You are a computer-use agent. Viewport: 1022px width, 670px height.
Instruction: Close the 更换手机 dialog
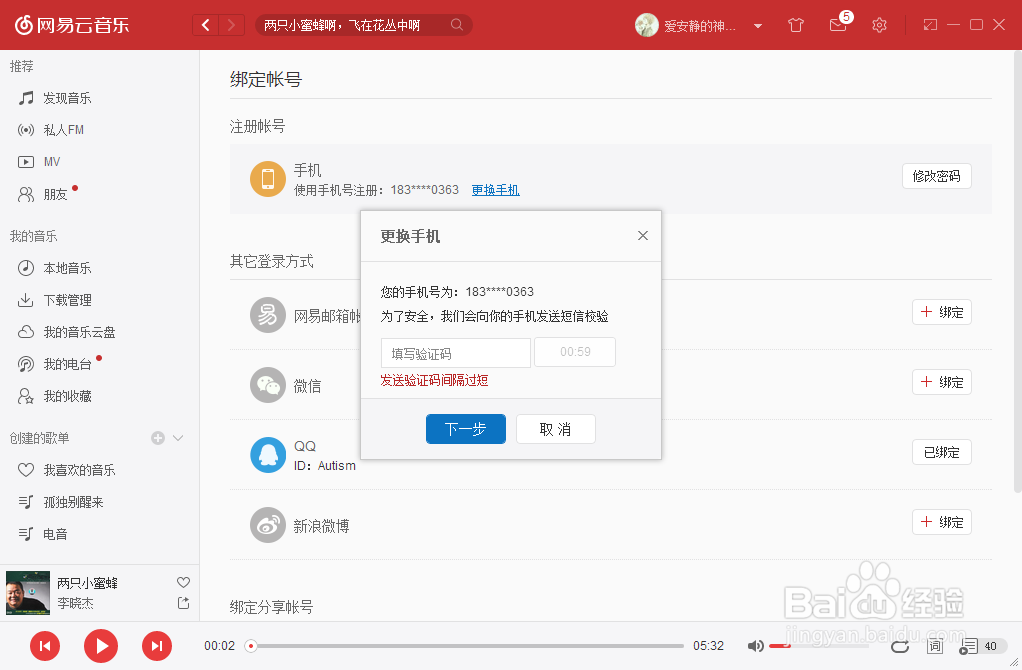click(643, 235)
